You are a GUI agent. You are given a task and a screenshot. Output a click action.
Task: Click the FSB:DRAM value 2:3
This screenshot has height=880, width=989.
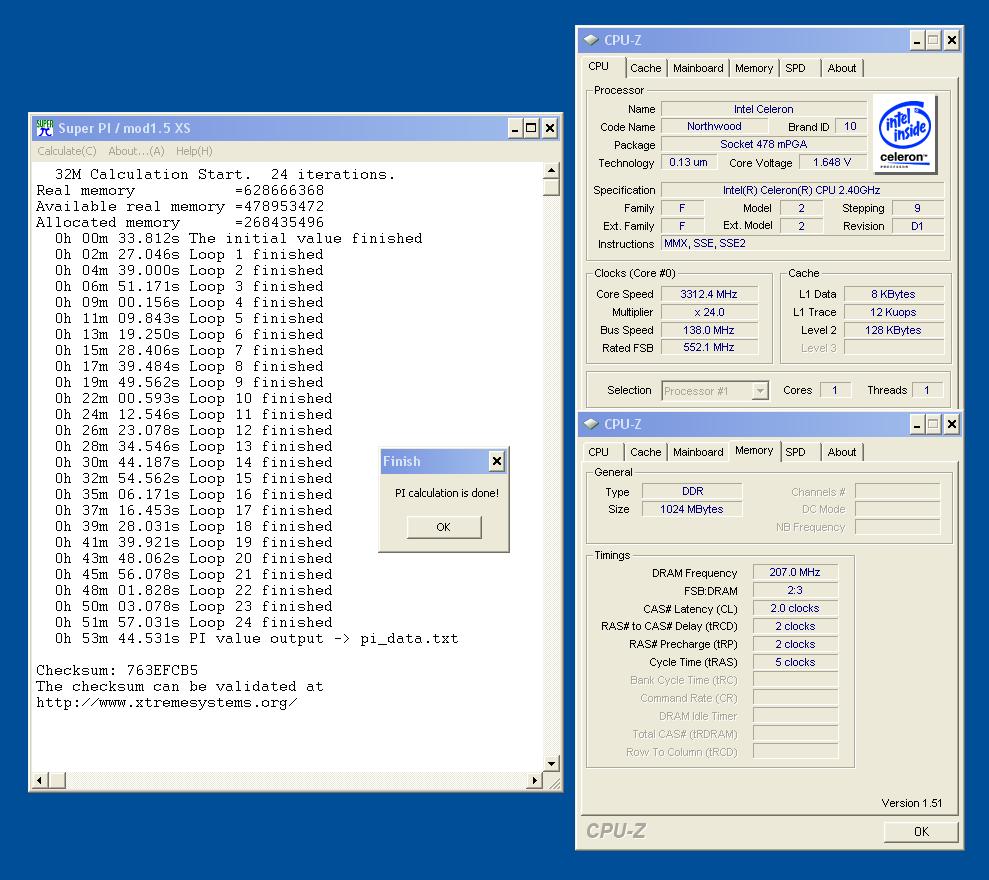(795, 590)
